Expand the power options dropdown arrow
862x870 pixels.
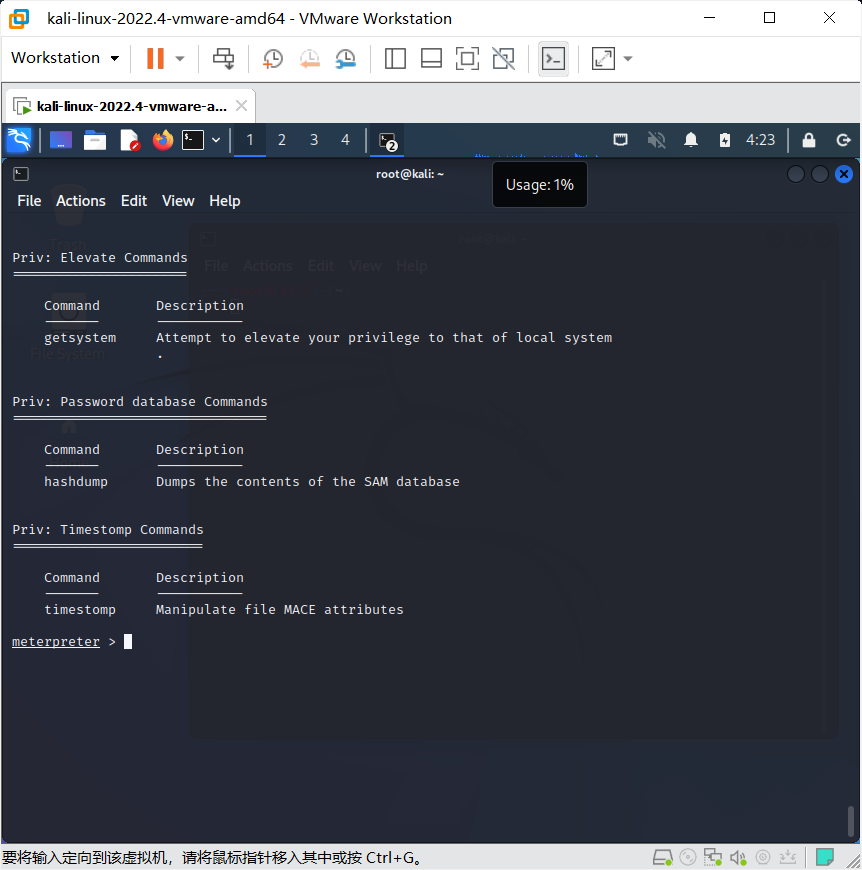180,58
